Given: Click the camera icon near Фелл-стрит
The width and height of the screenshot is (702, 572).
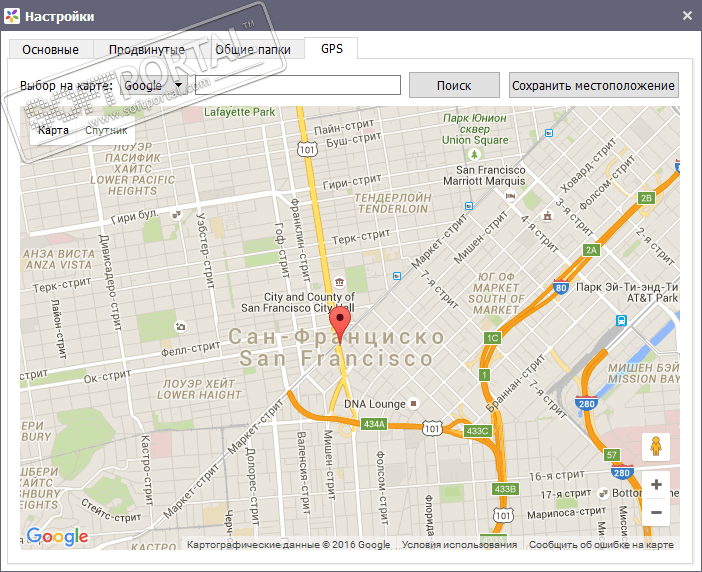Looking at the screenshot, I should click(180, 327).
